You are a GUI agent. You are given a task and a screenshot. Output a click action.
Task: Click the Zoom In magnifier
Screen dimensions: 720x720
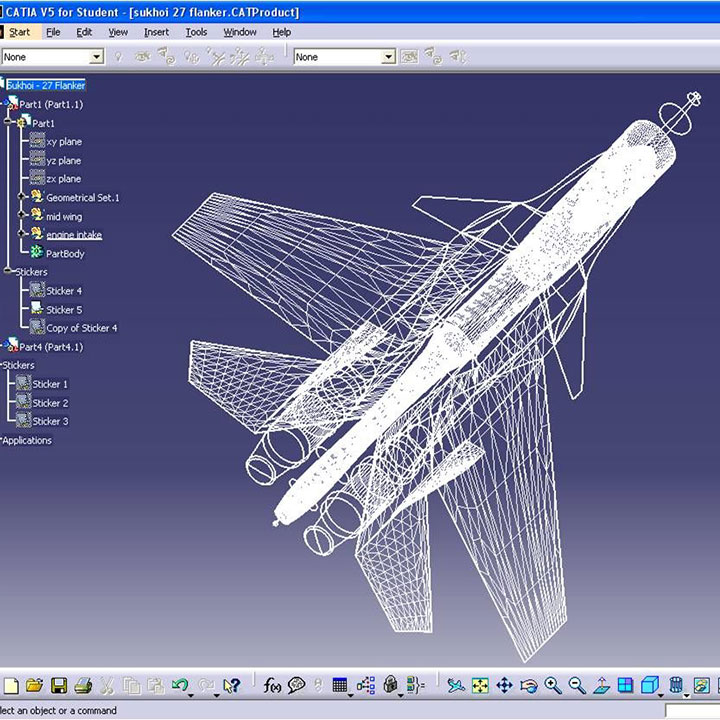(x=553, y=686)
